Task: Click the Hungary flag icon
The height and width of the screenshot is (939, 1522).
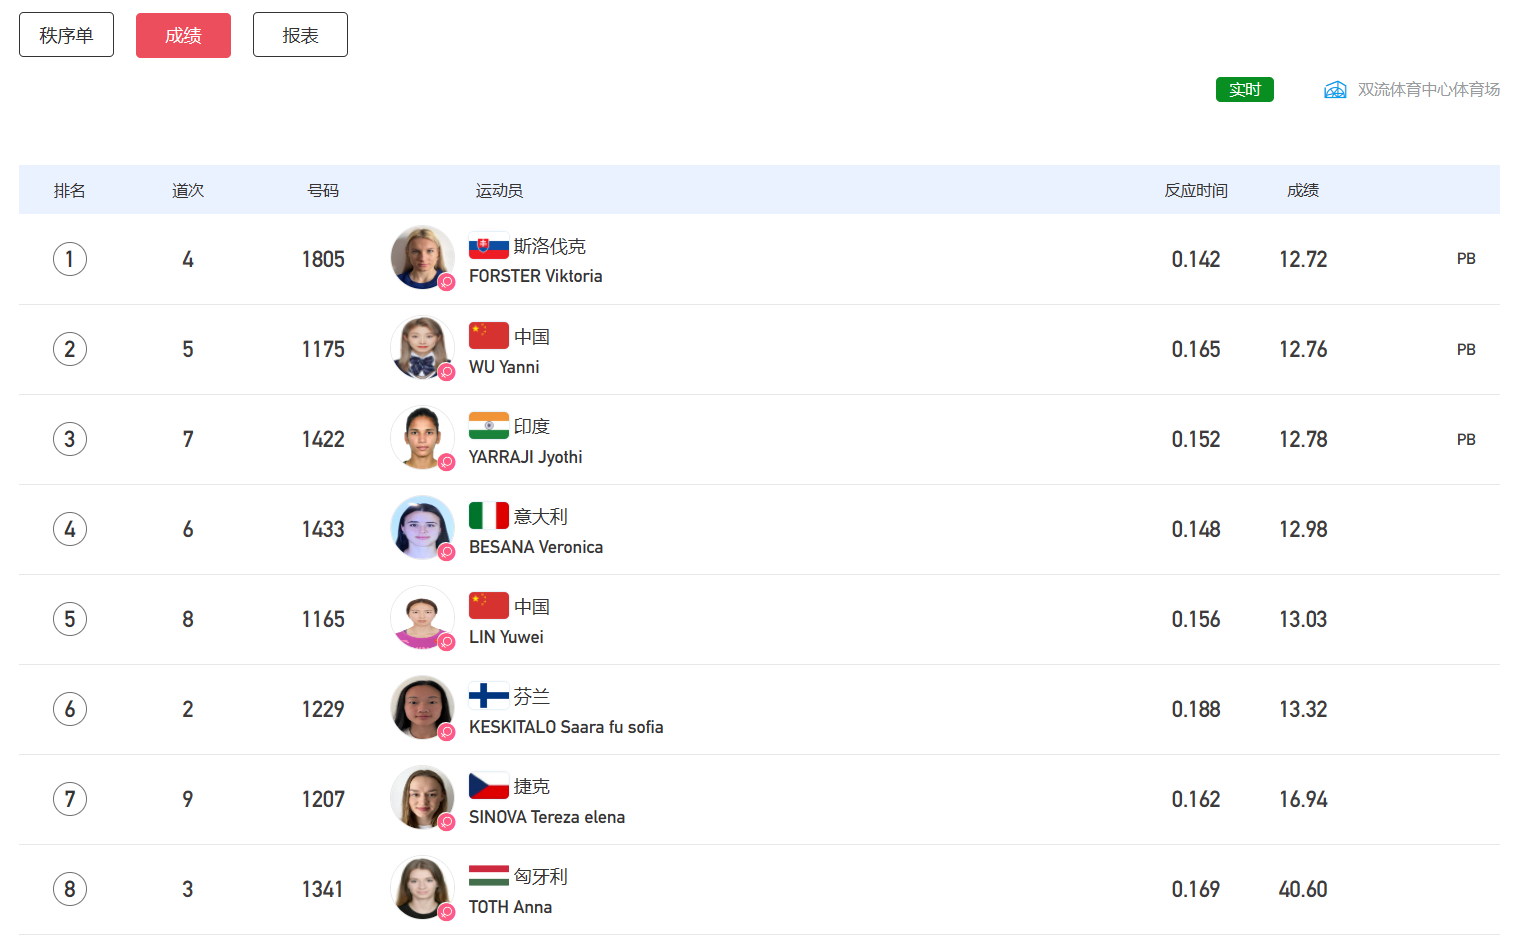Action: [x=488, y=876]
